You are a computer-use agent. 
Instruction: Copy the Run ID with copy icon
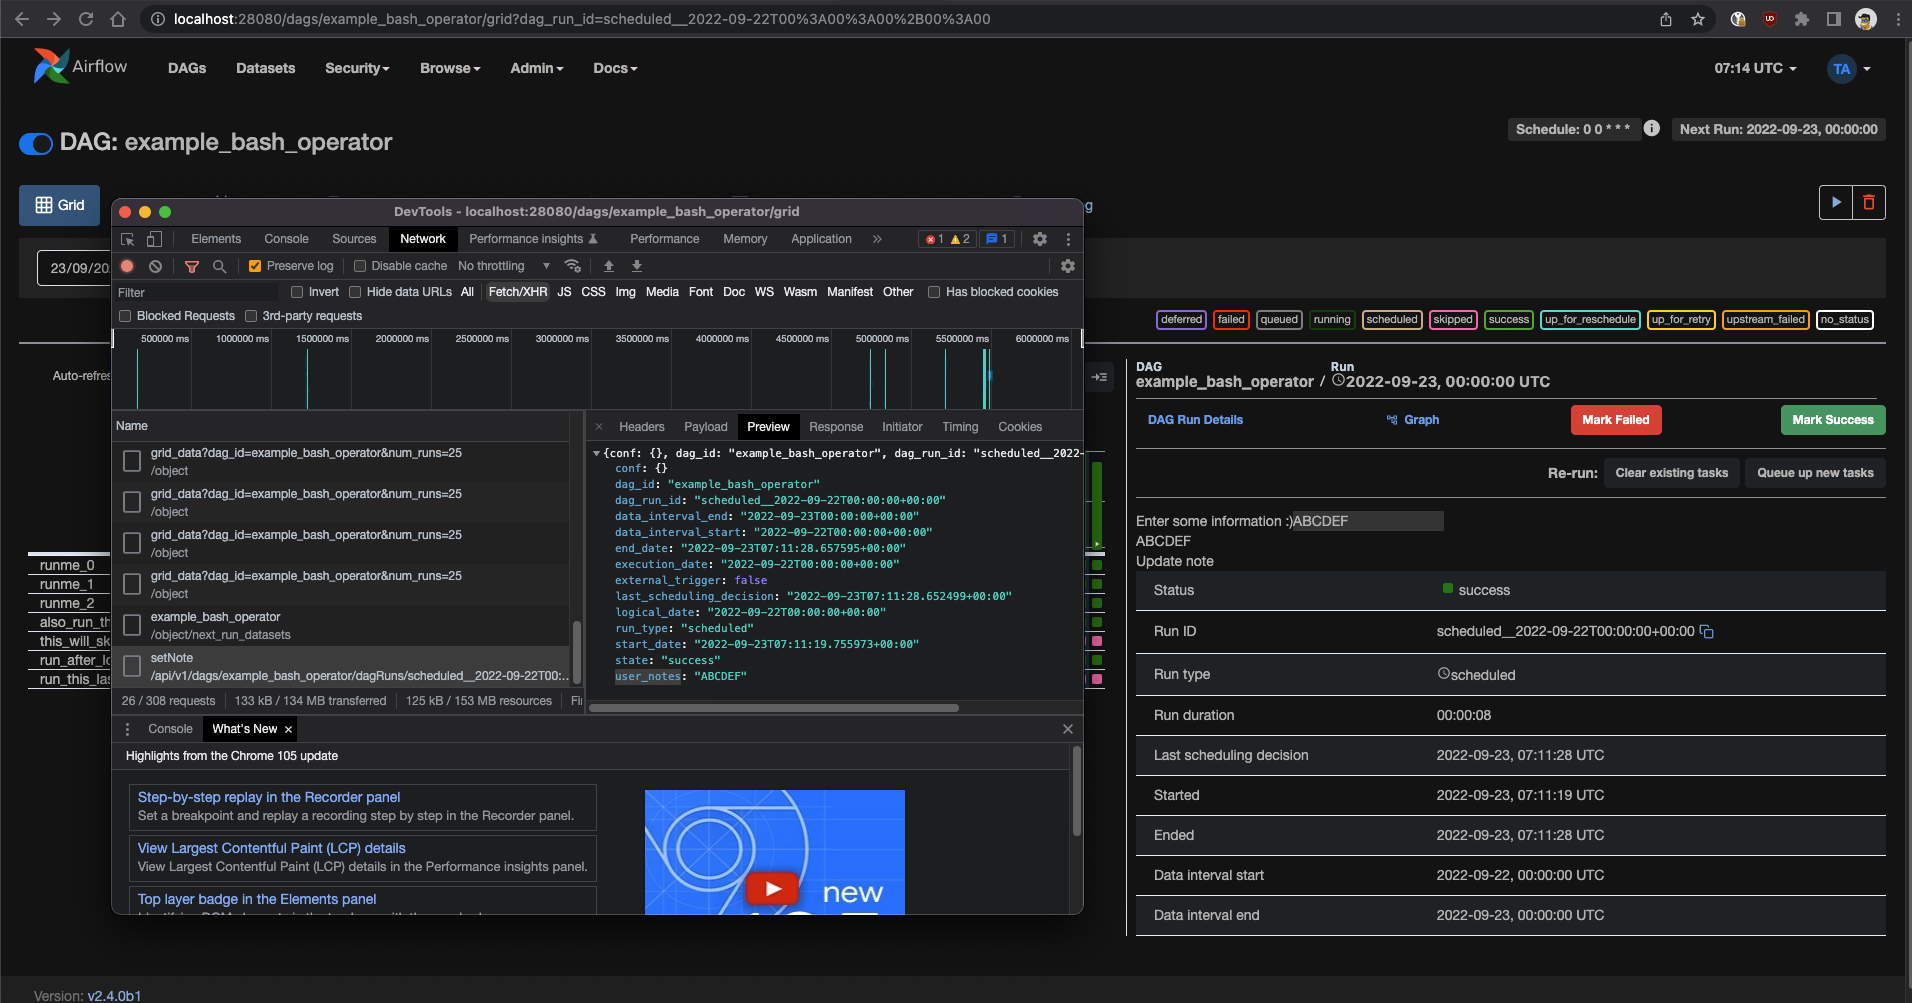(x=1707, y=631)
